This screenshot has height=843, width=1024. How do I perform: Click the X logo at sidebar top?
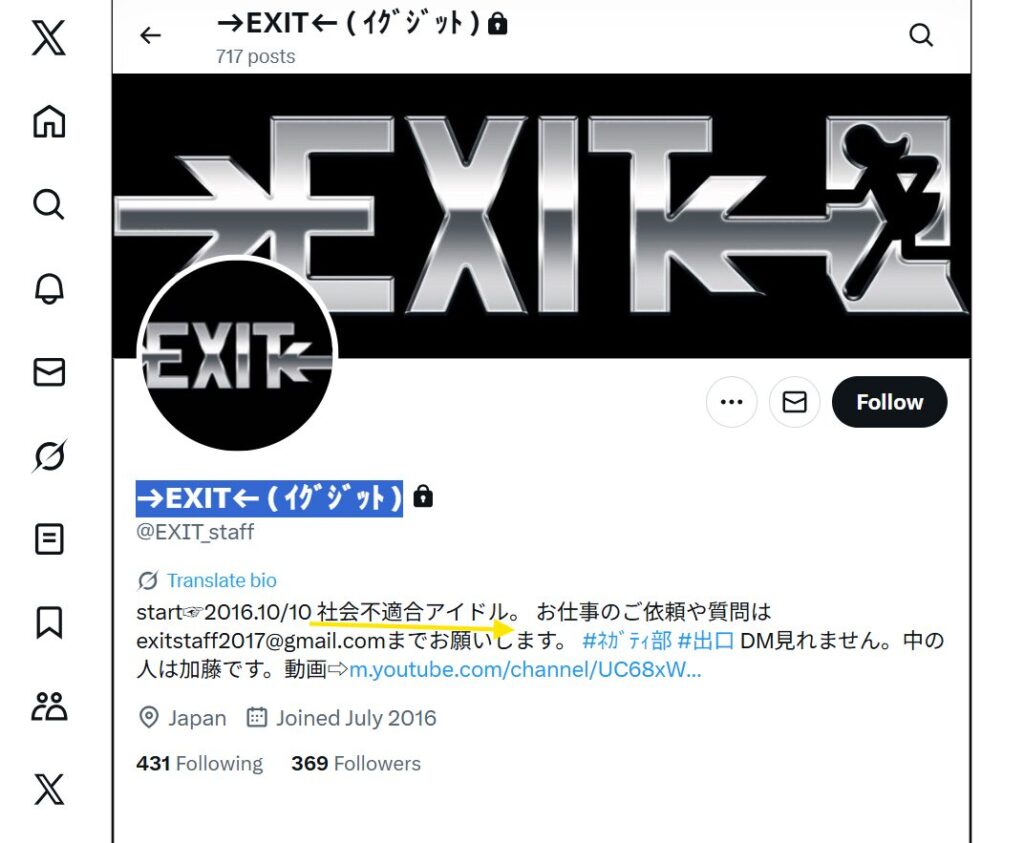(49, 37)
